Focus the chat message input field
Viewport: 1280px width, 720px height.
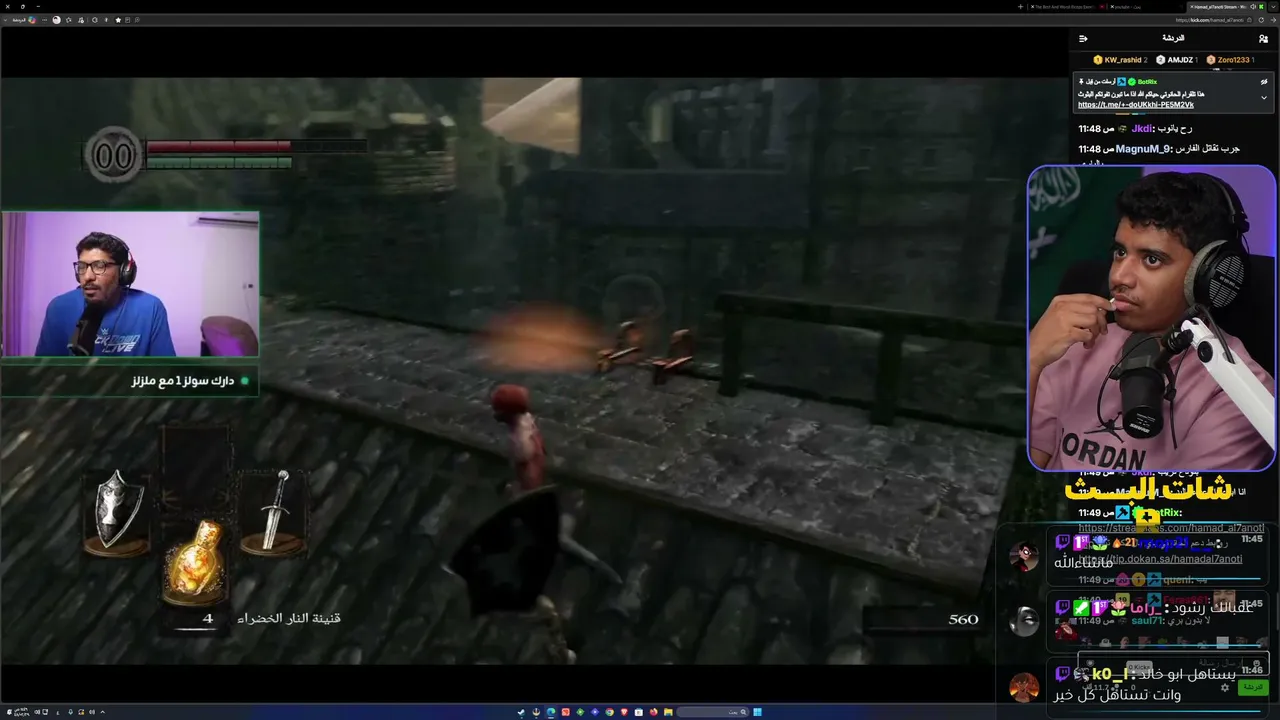point(1172,663)
